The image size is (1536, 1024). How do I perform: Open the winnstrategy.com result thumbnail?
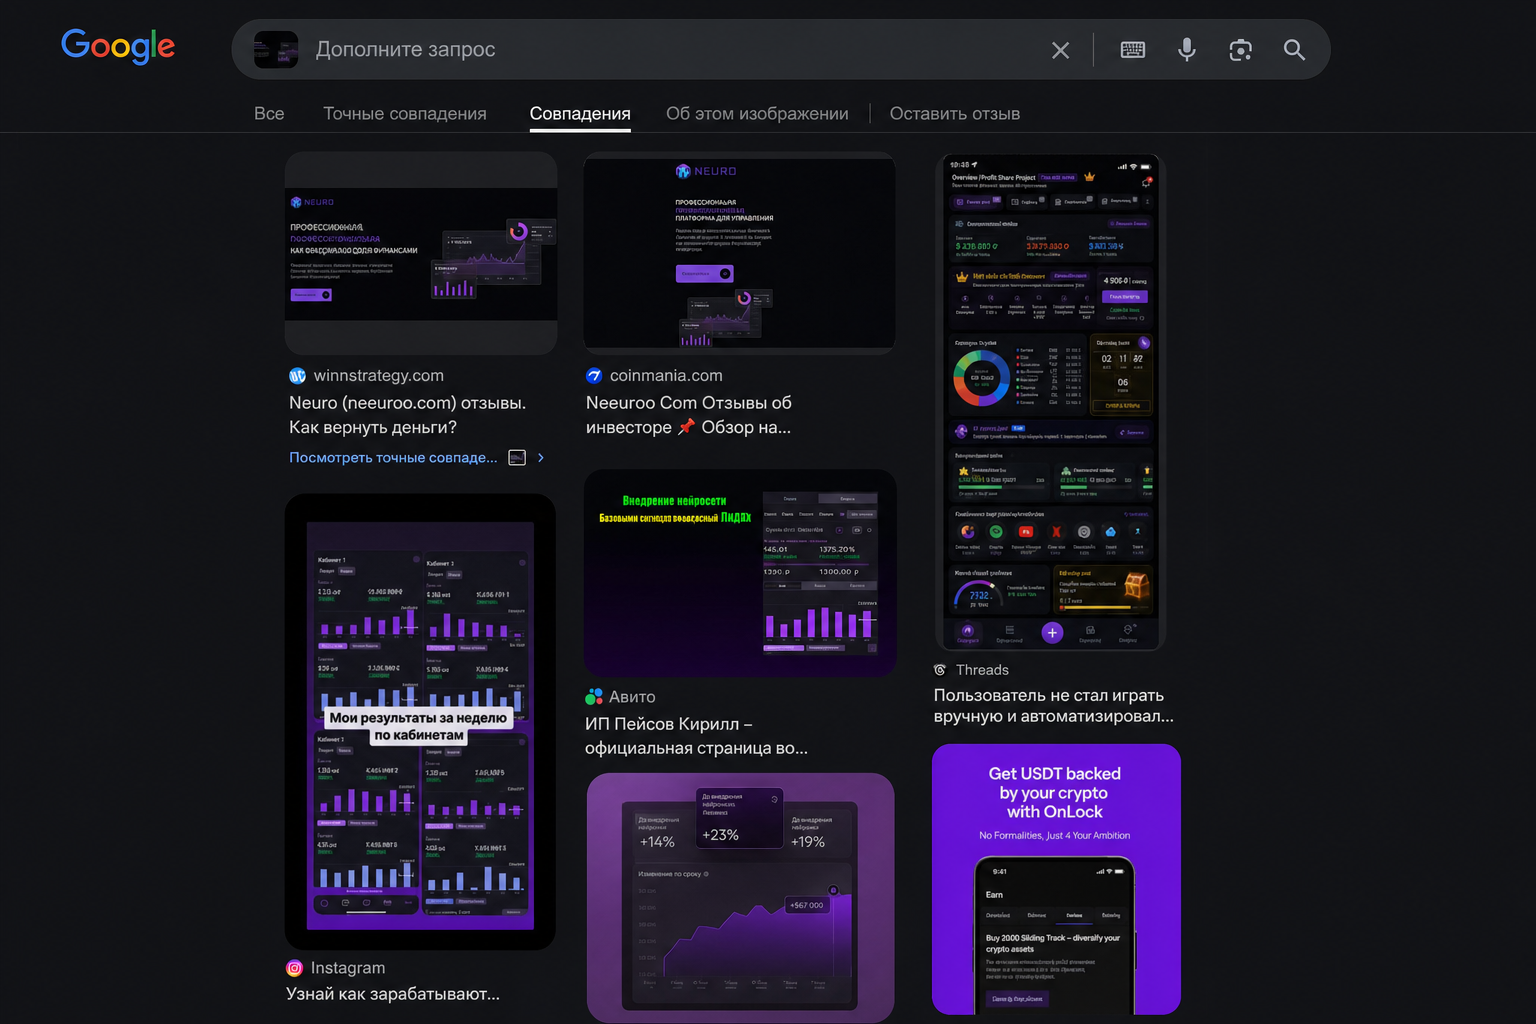pos(421,253)
